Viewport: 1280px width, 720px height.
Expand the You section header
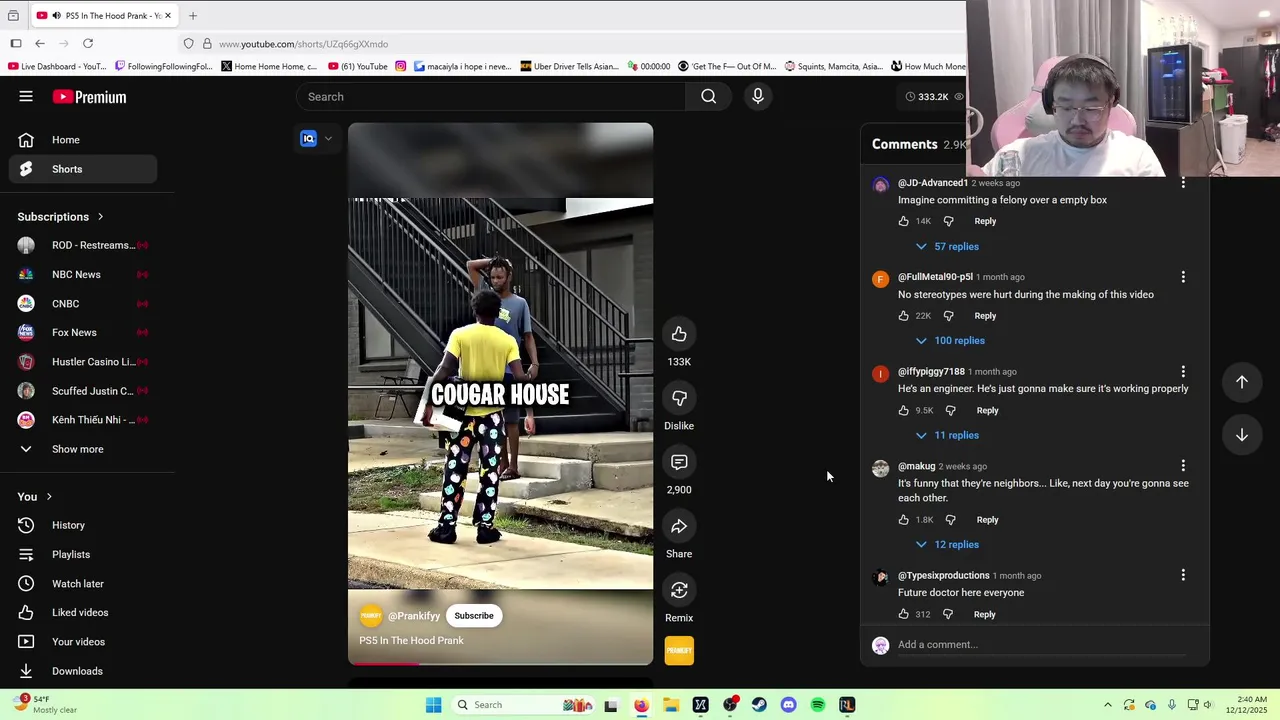[x=35, y=497]
